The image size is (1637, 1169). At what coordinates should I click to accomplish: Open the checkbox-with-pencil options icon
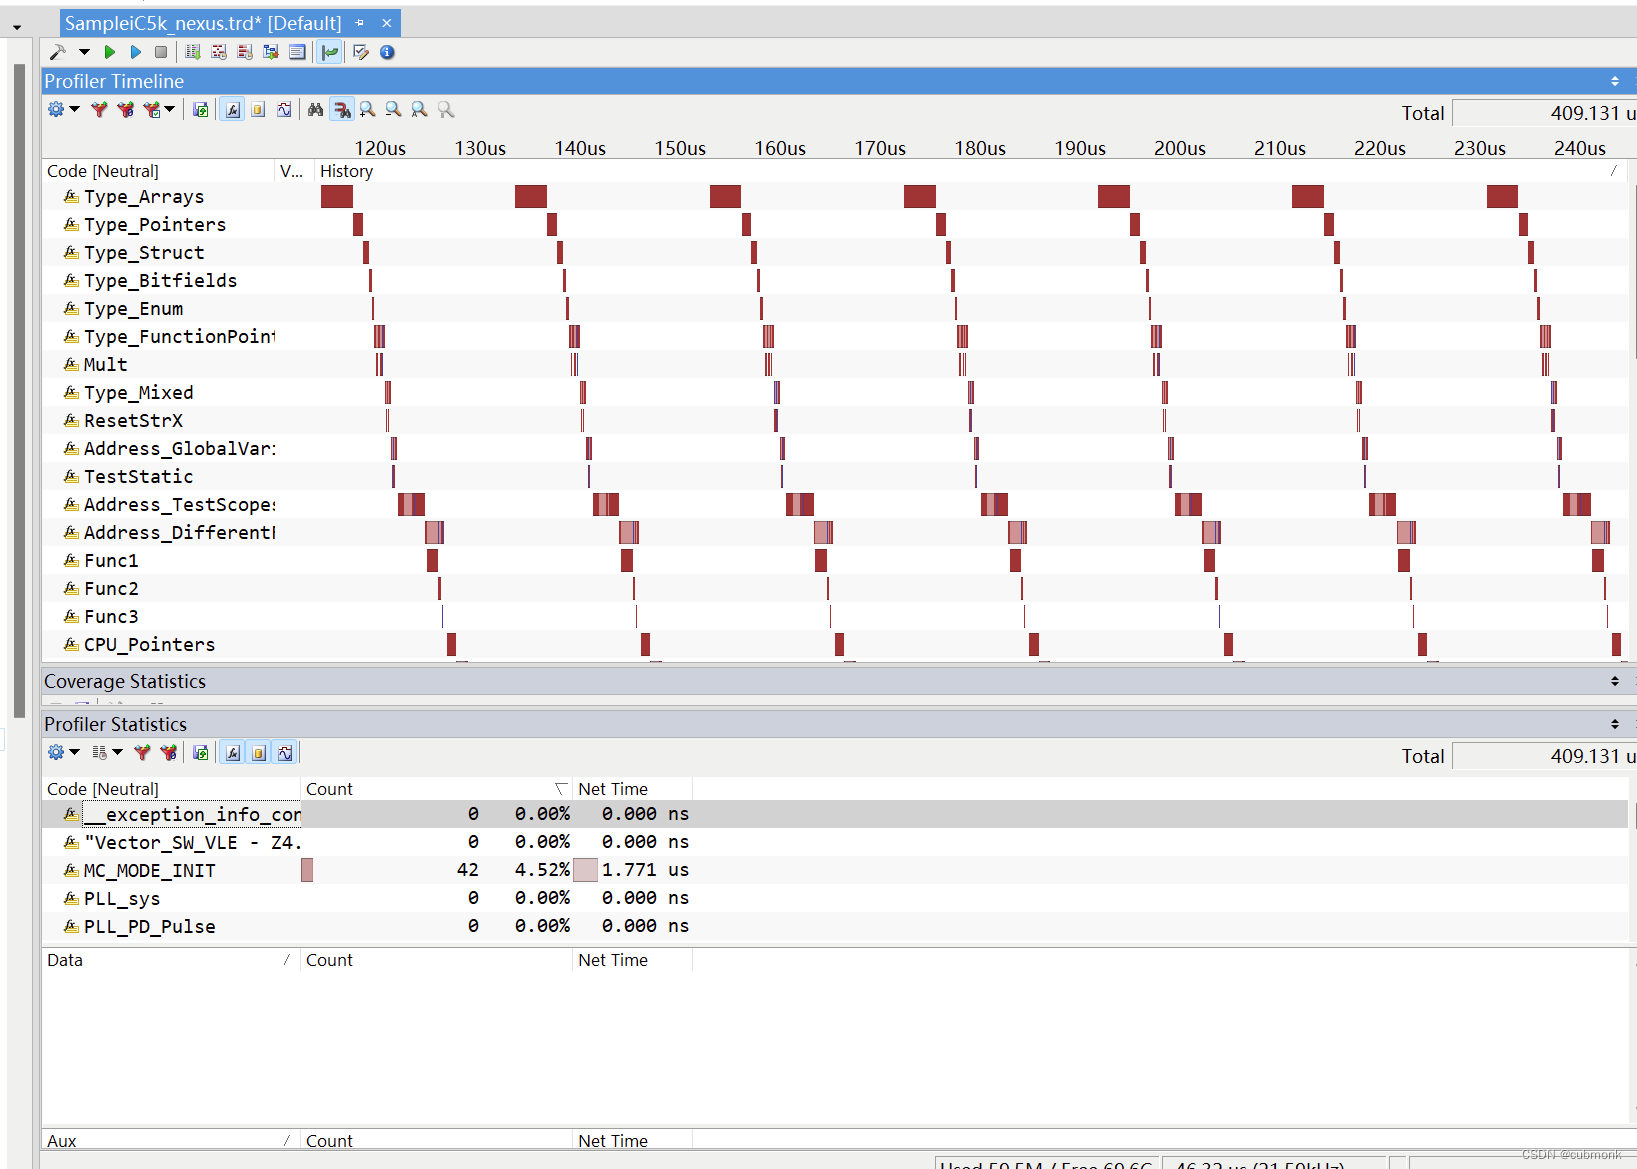pyautogui.click(x=361, y=52)
